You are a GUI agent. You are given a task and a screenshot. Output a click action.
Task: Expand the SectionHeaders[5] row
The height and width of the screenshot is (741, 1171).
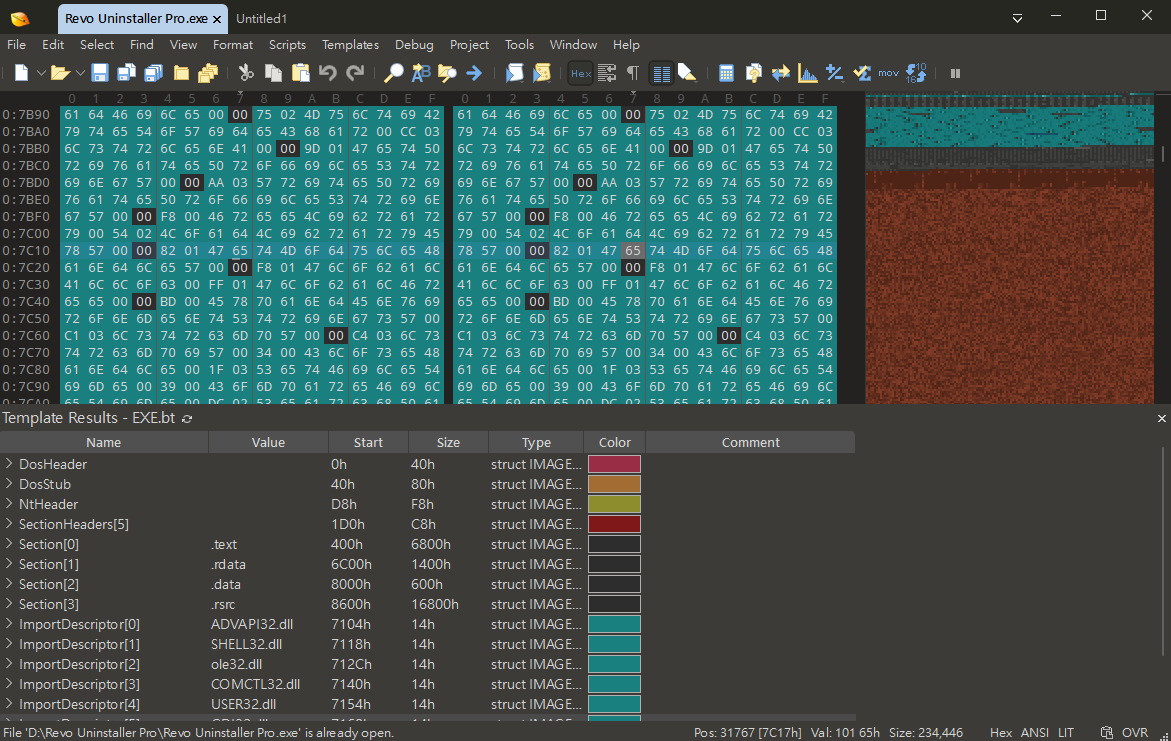[x=9, y=524]
